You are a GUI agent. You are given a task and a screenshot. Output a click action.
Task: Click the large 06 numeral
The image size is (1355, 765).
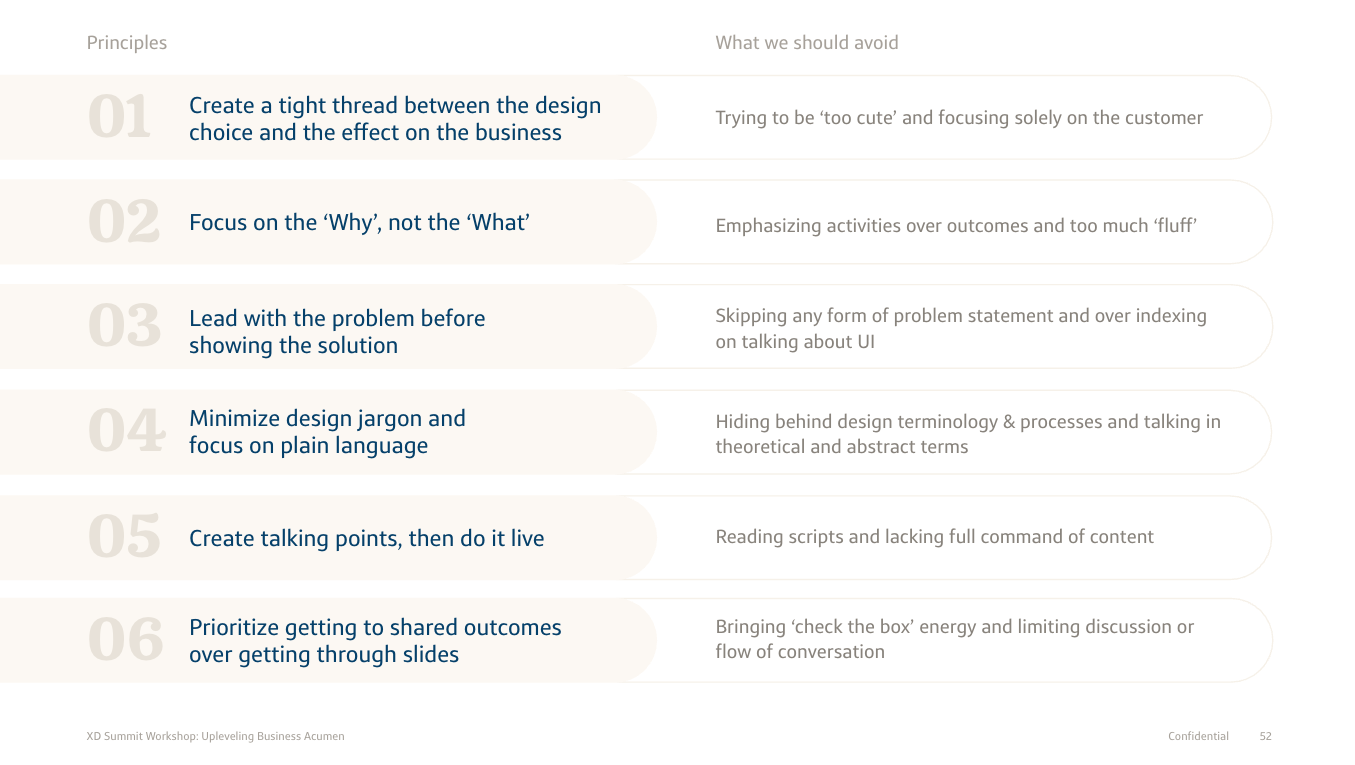[125, 640]
